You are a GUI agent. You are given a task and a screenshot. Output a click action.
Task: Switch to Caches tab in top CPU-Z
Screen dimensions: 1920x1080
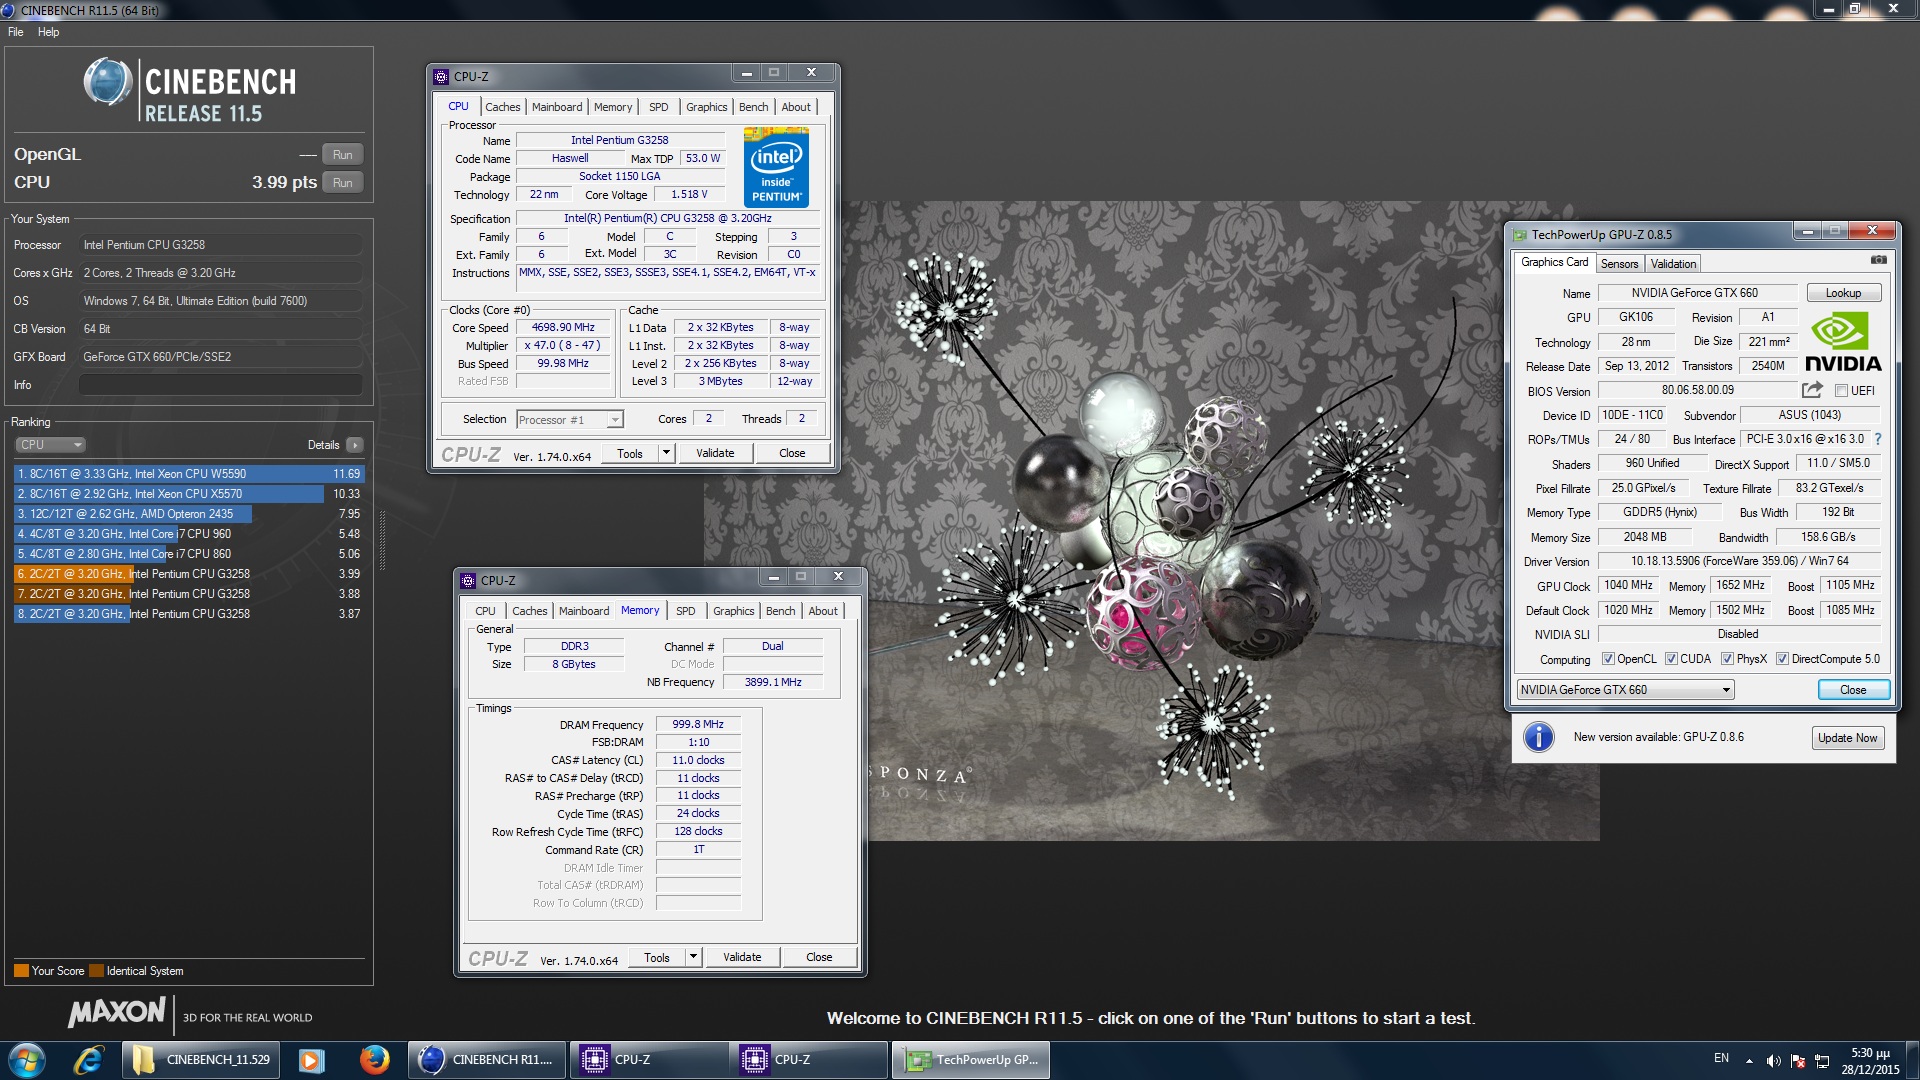(503, 107)
